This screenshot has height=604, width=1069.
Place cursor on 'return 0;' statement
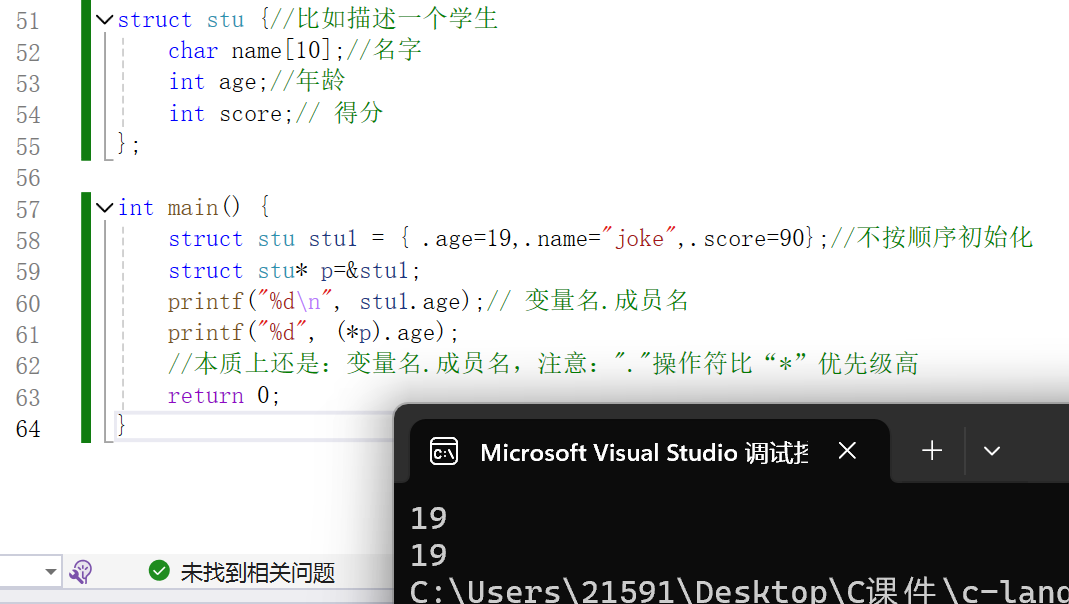click(224, 396)
